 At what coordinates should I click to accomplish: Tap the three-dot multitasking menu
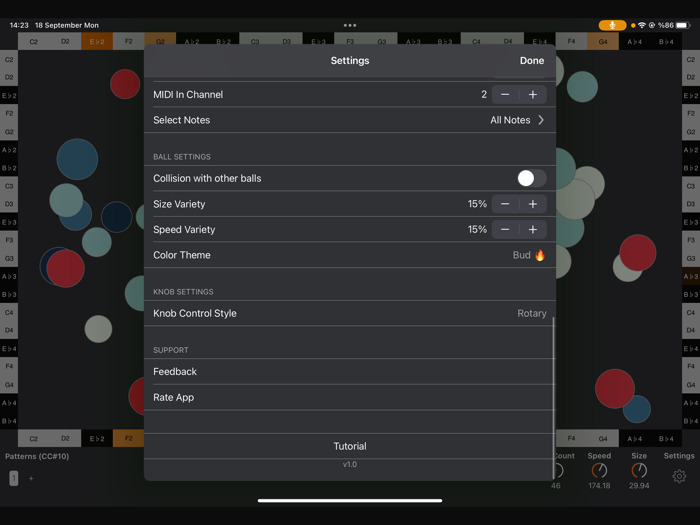click(x=350, y=25)
